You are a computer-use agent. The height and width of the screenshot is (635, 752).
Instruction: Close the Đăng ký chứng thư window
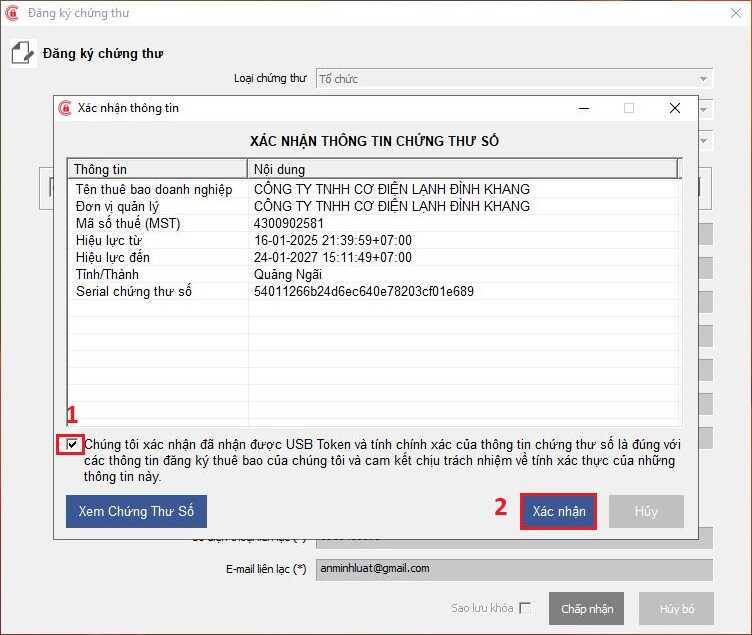[x=736, y=13]
